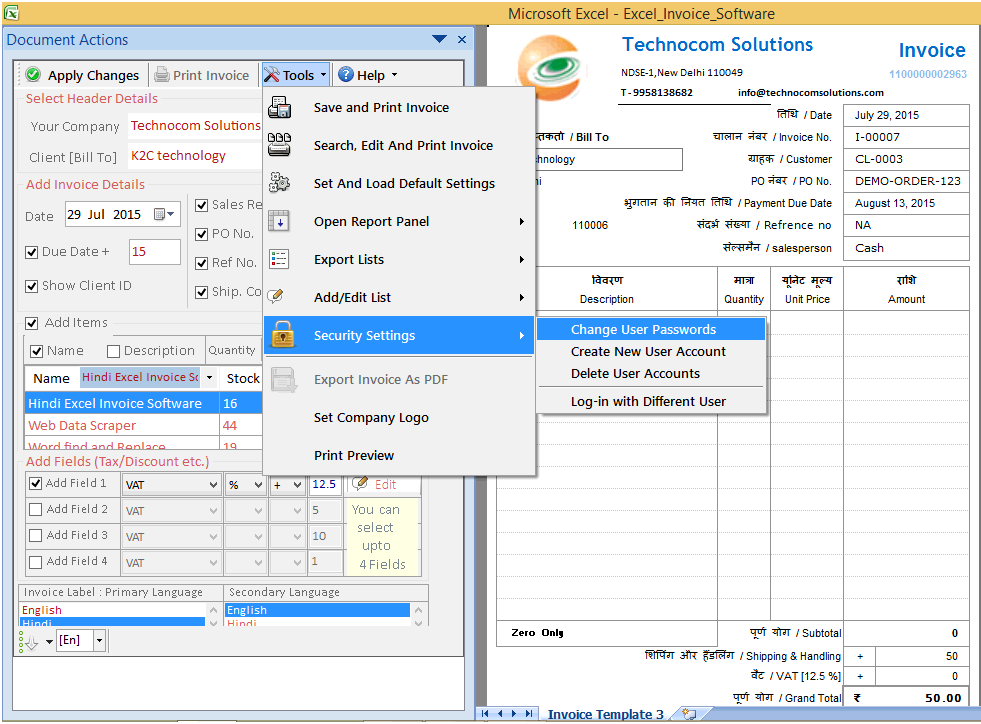
Task: Click the blue Help question mark icon
Action: pyautogui.click(x=346, y=74)
